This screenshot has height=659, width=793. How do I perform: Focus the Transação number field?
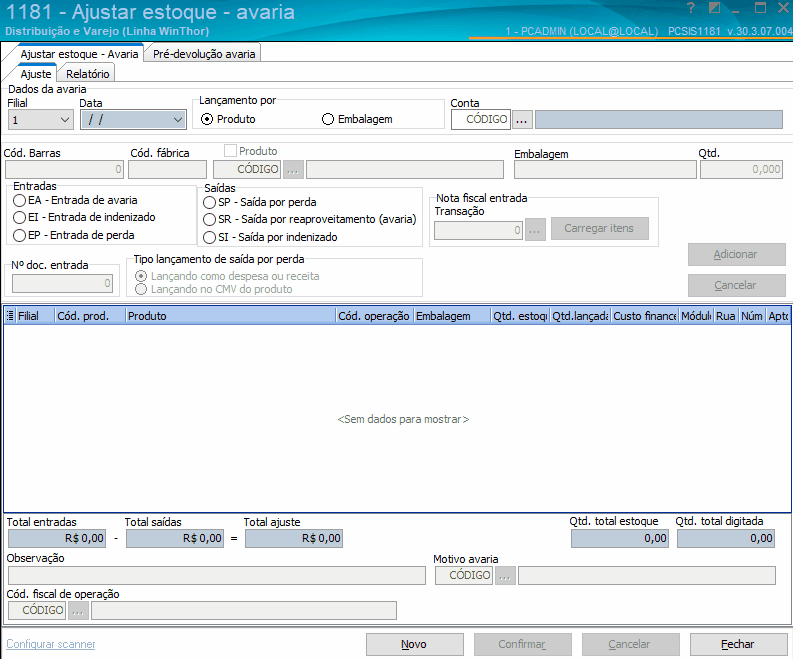click(x=478, y=230)
